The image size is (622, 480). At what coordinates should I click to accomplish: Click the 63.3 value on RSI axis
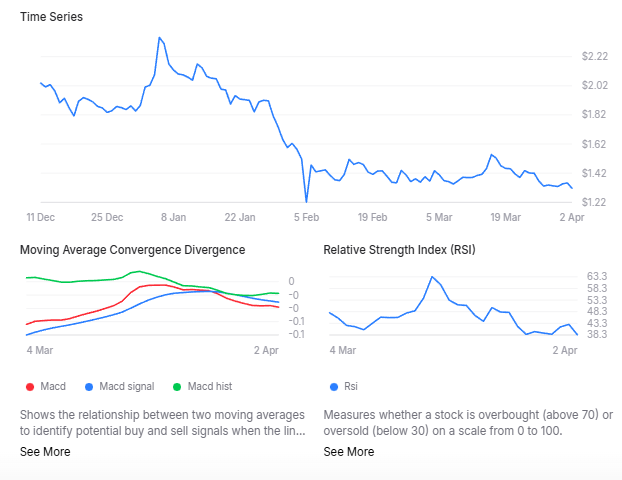pyautogui.click(x=598, y=276)
